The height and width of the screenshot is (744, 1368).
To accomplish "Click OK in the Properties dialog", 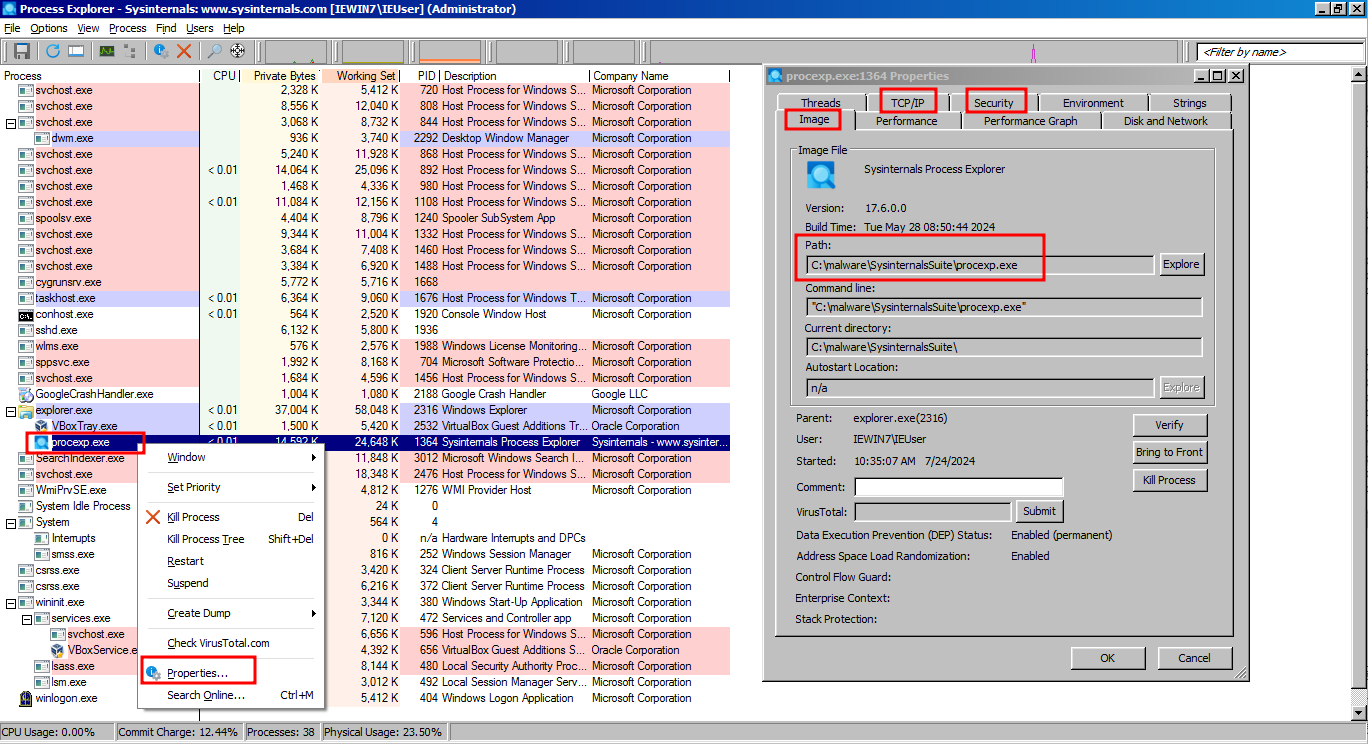I will point(1107,658).
